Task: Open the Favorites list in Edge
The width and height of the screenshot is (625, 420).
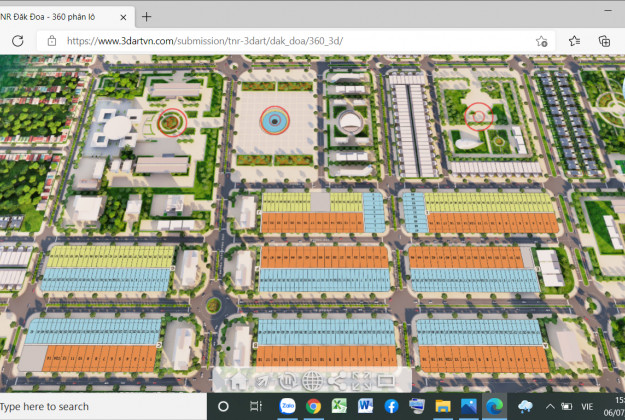Action: coord(575,41)
